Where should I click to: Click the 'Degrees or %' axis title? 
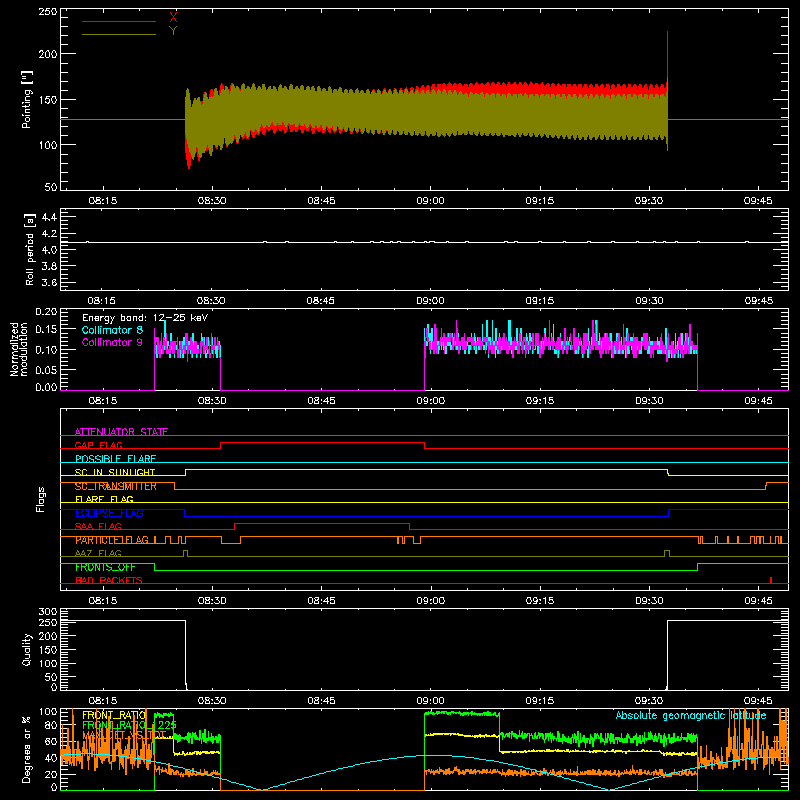point(27,749)
